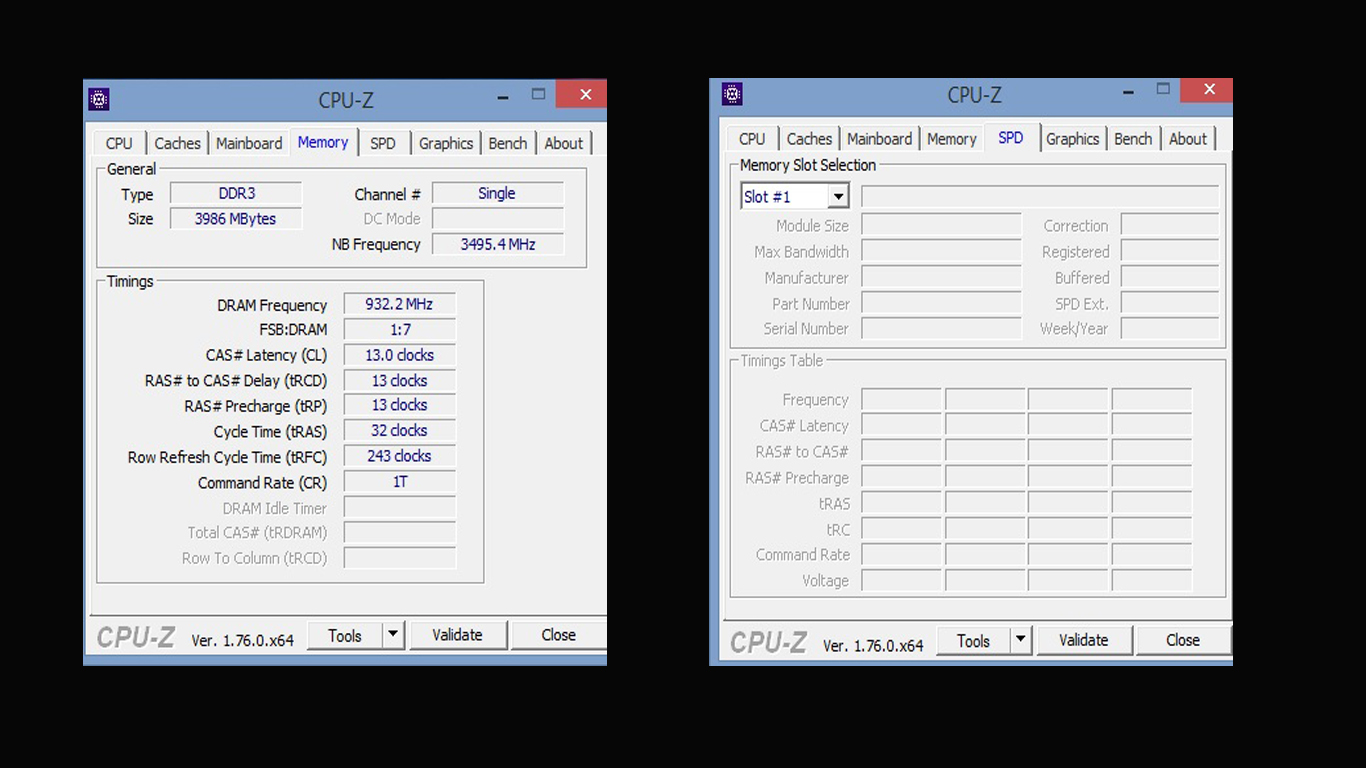Show the About tab in the SPD window
The width and height of the screenshot is (1366, 768).
point(1188,139)
